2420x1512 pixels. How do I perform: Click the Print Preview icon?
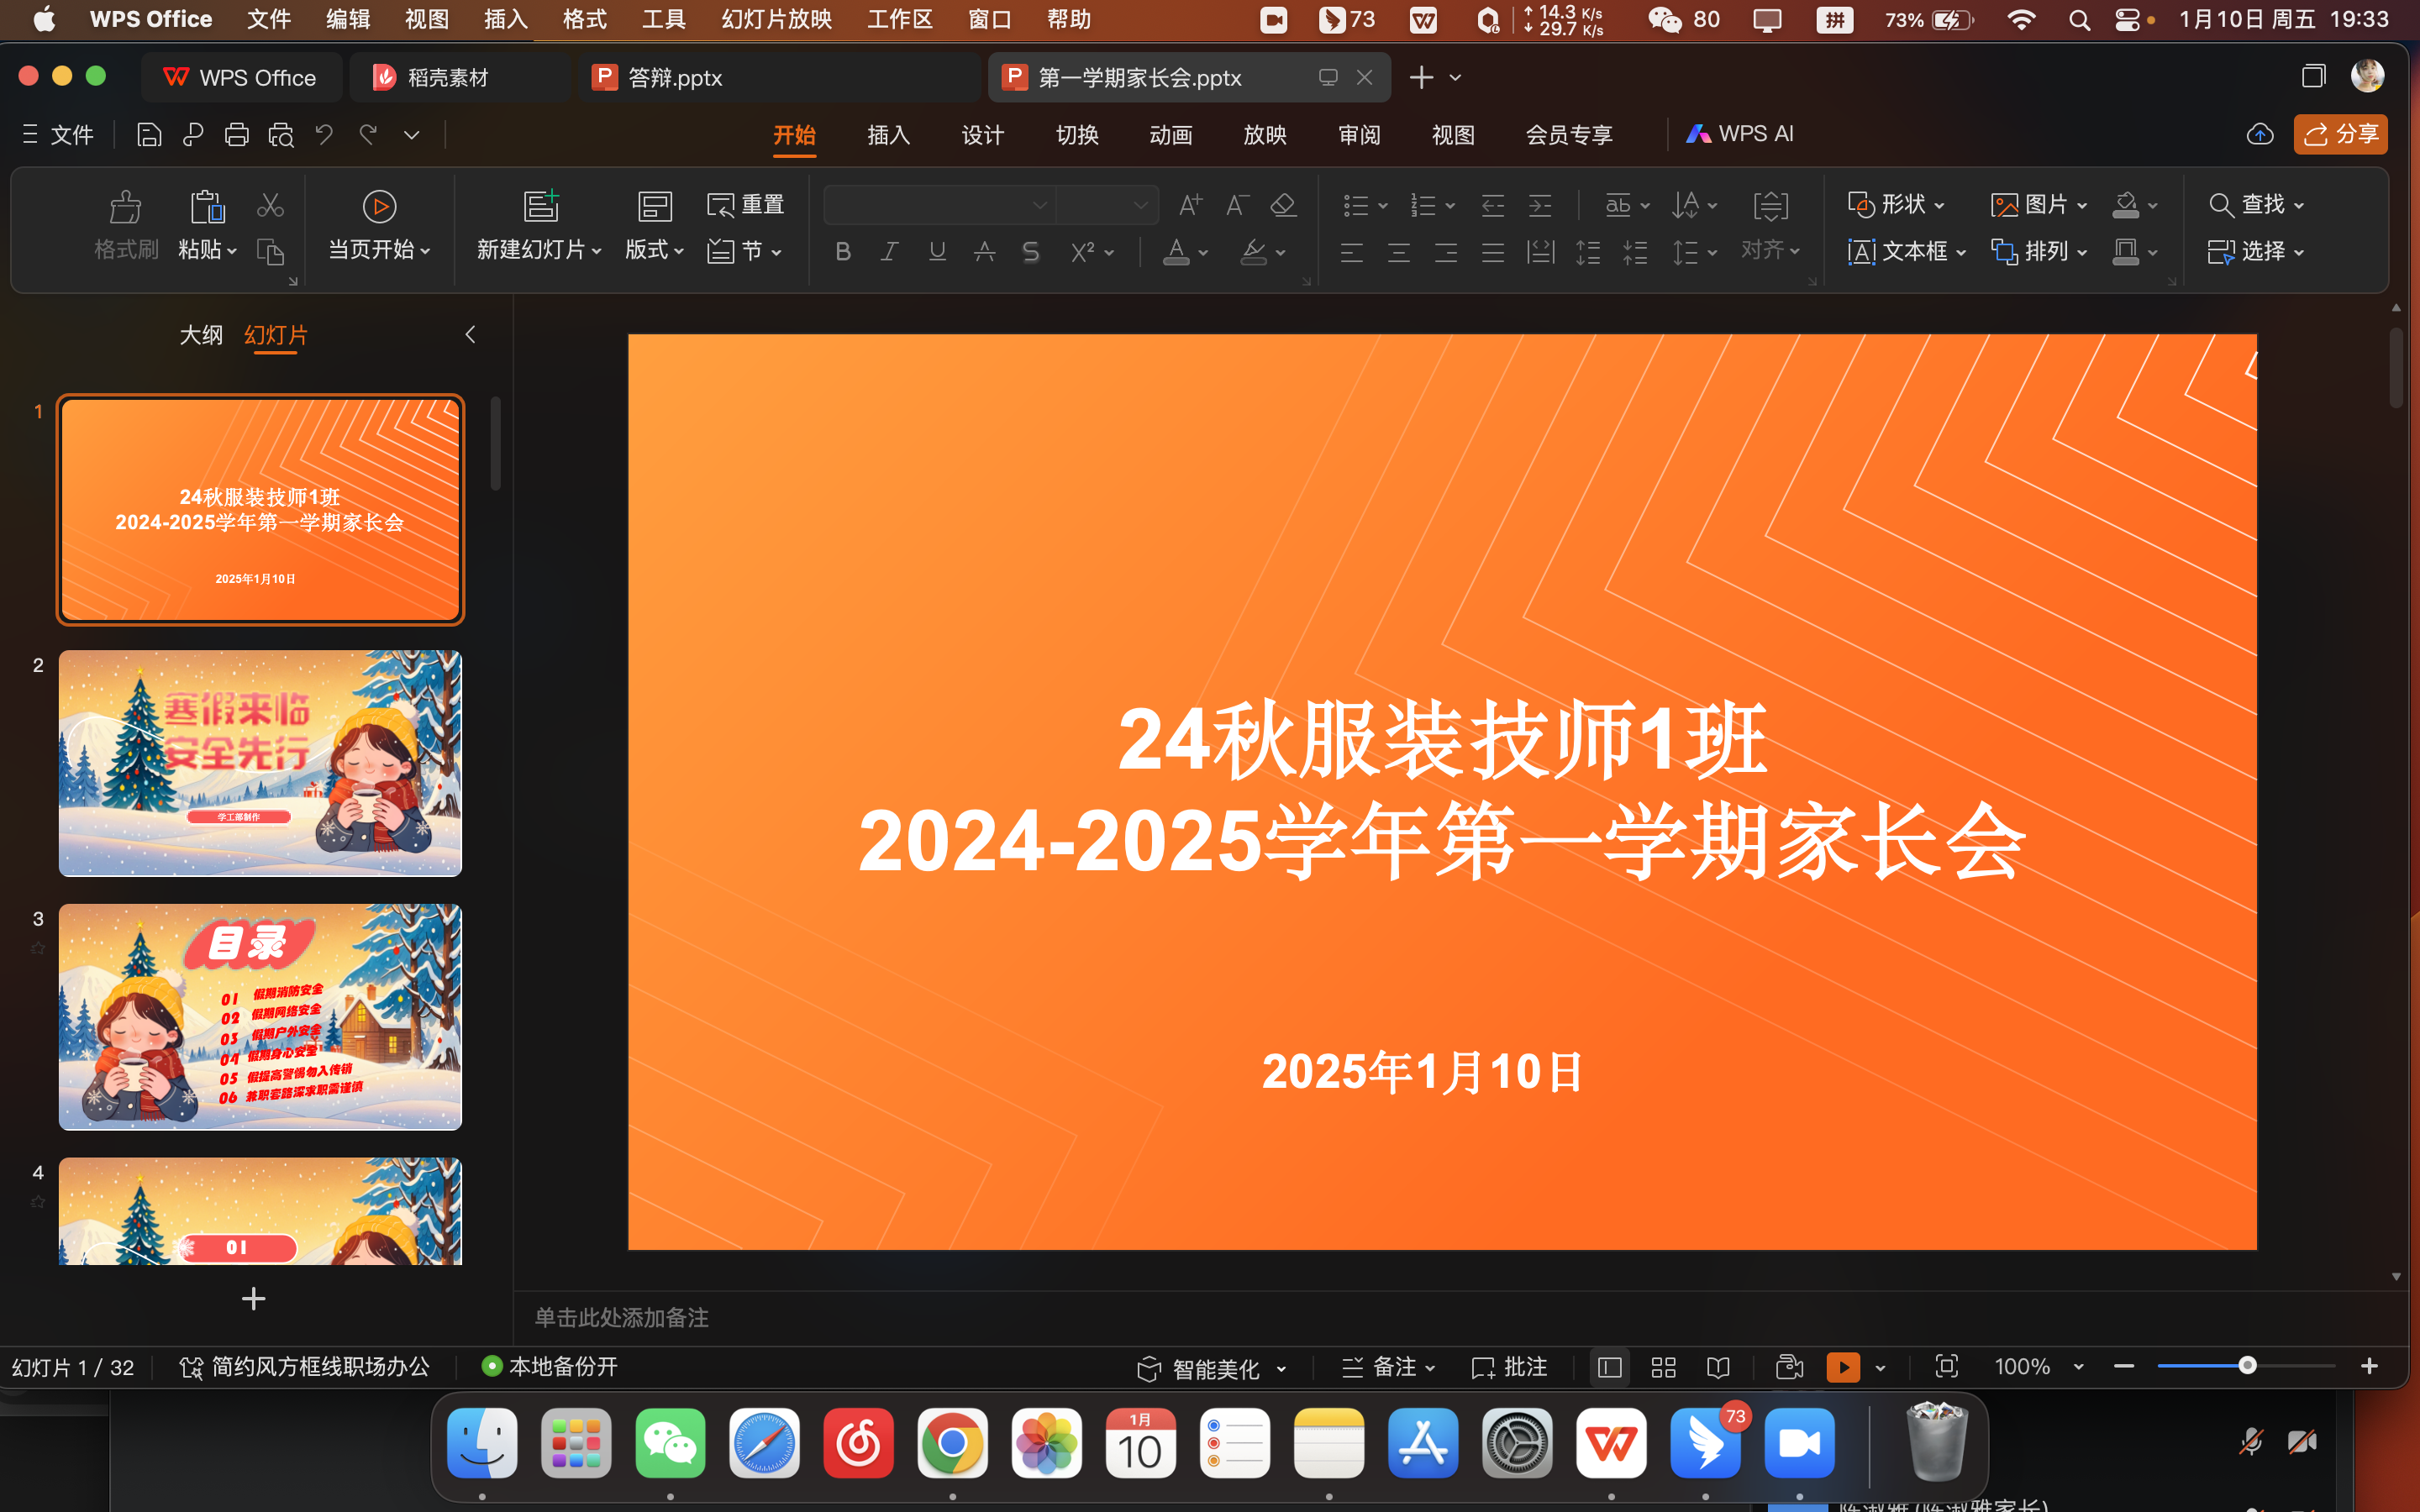coord(281,135)
